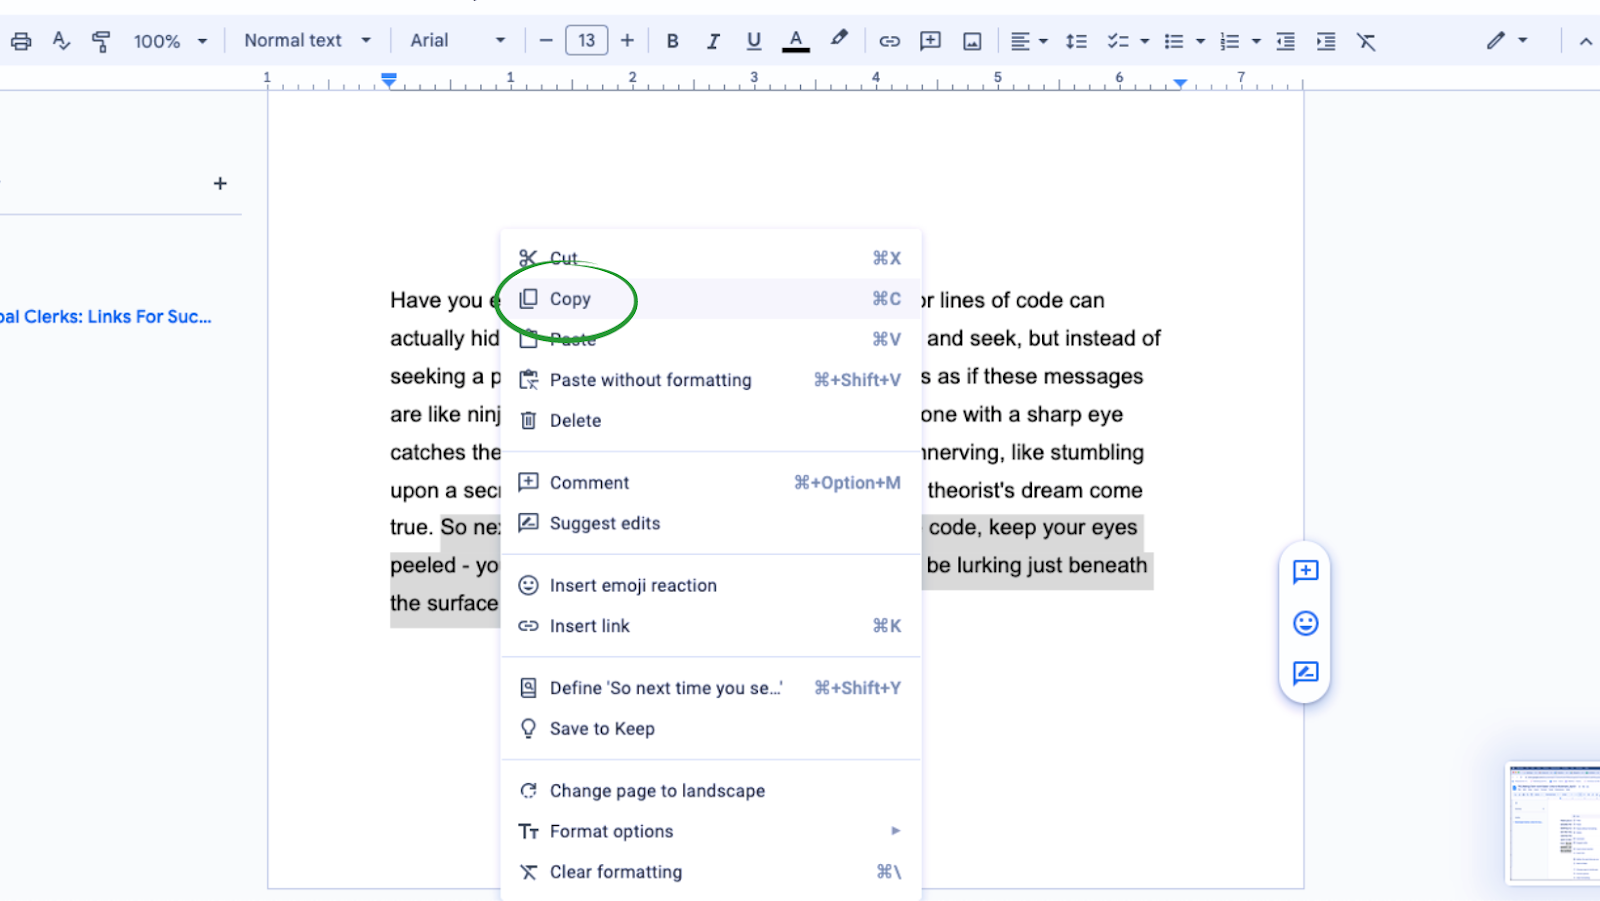This screenshot has width=1600, height=901.
Task: Click the checklist icon
Action: [x=1118, y=41]
